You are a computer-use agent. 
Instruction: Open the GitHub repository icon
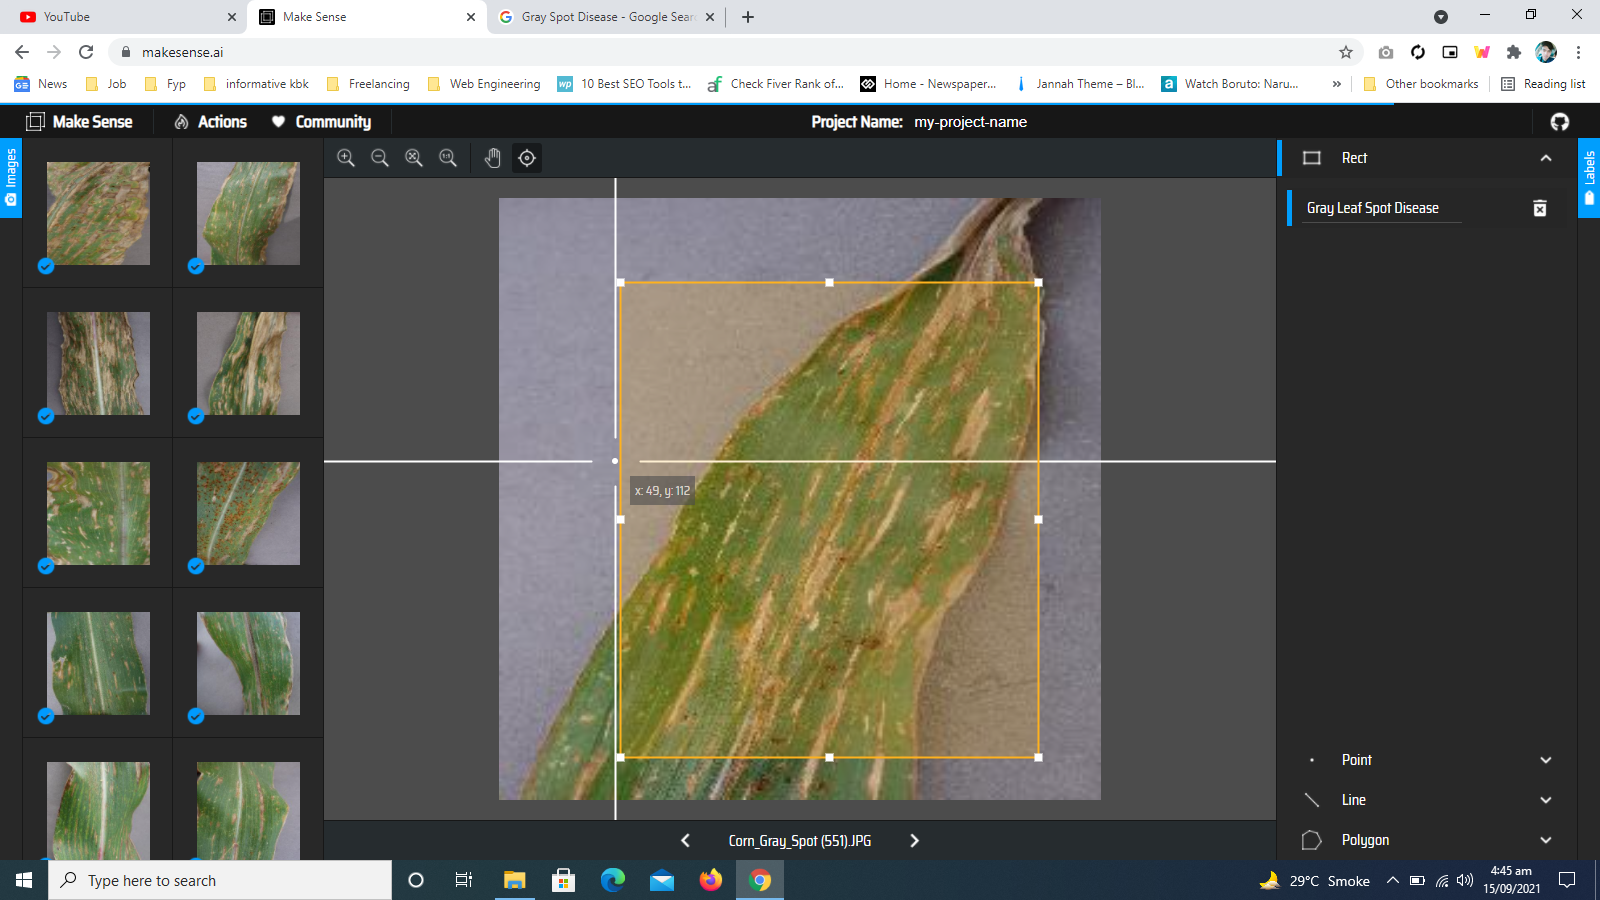pyautogui.click(x=1559, y=122)
